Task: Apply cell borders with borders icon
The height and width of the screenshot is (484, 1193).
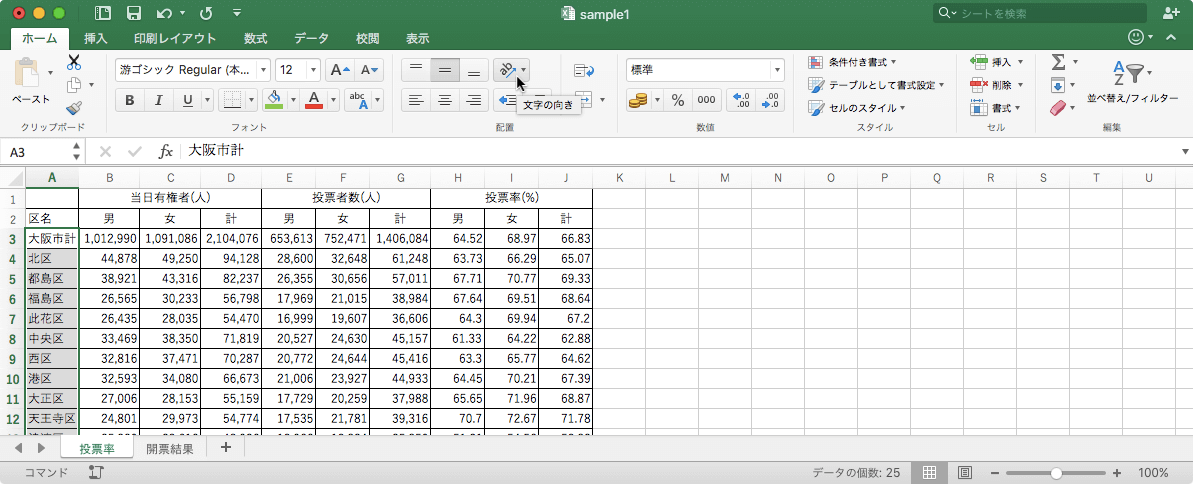Action: [232, 100]
